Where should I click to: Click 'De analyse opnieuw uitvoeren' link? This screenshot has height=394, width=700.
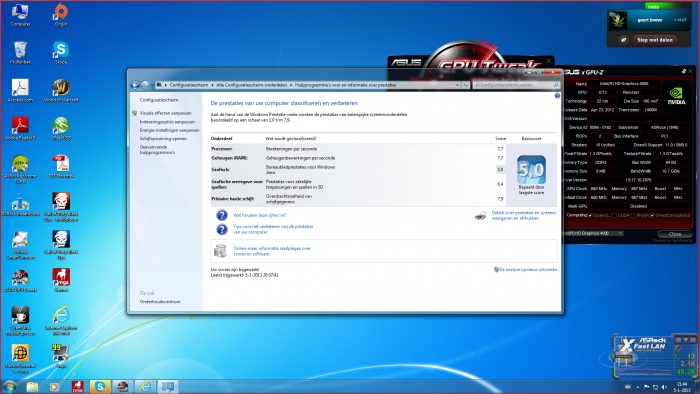point(528,270)
